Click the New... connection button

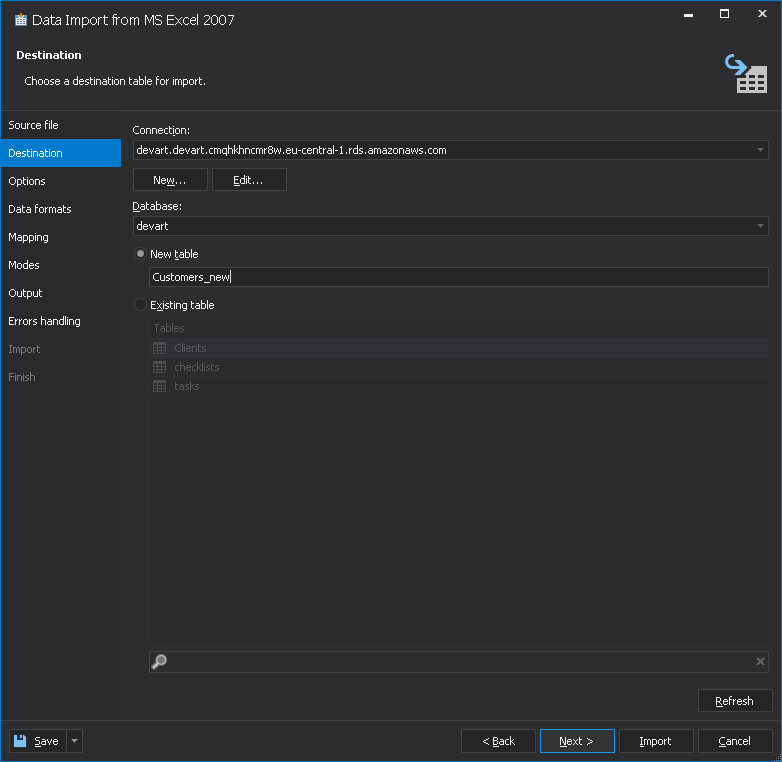click(x=170, y=180)
